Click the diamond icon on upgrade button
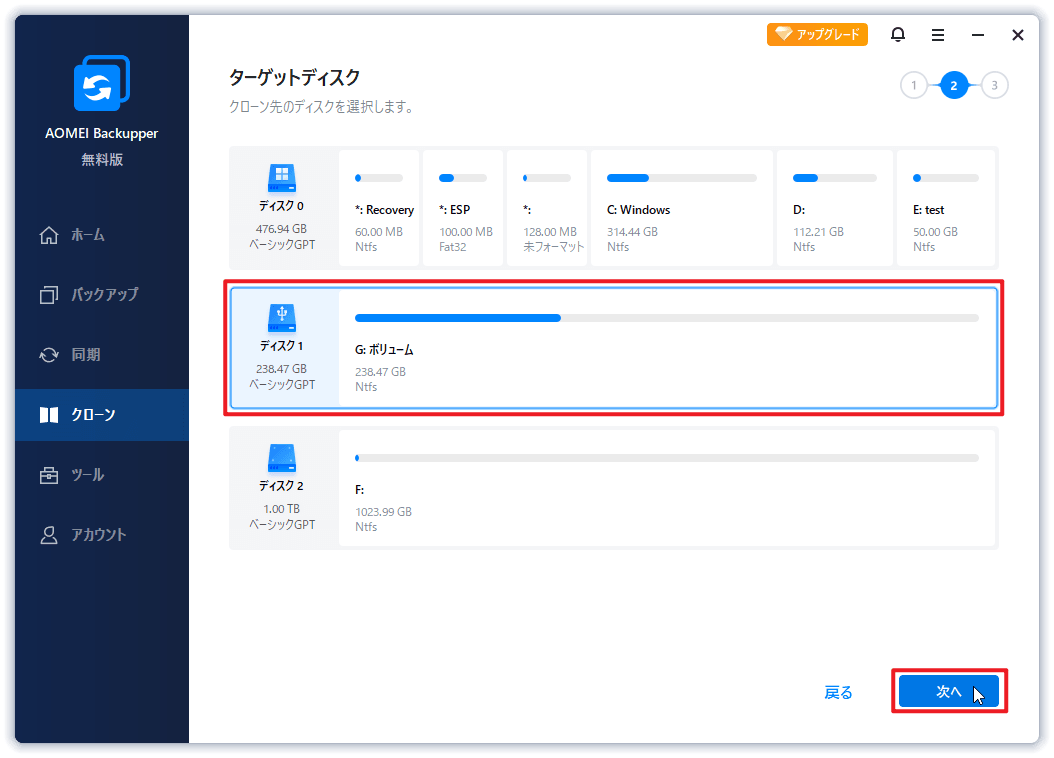1054x758 pixels. [x=783, y=34]
